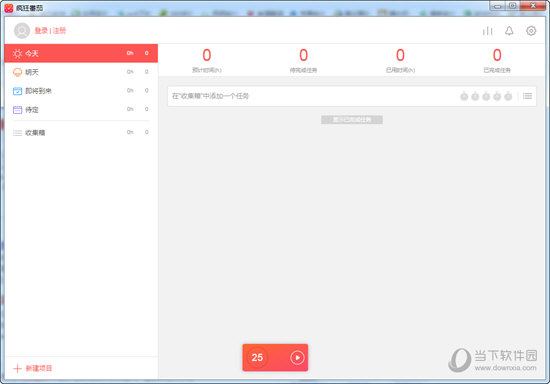Open the notification bell icon

509,31
